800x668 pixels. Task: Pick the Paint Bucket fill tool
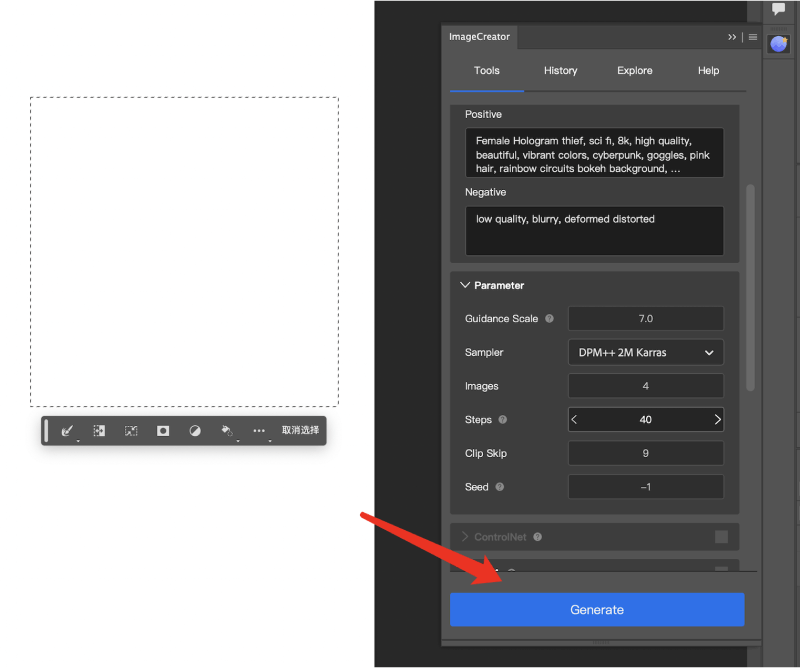click(226, 431)
